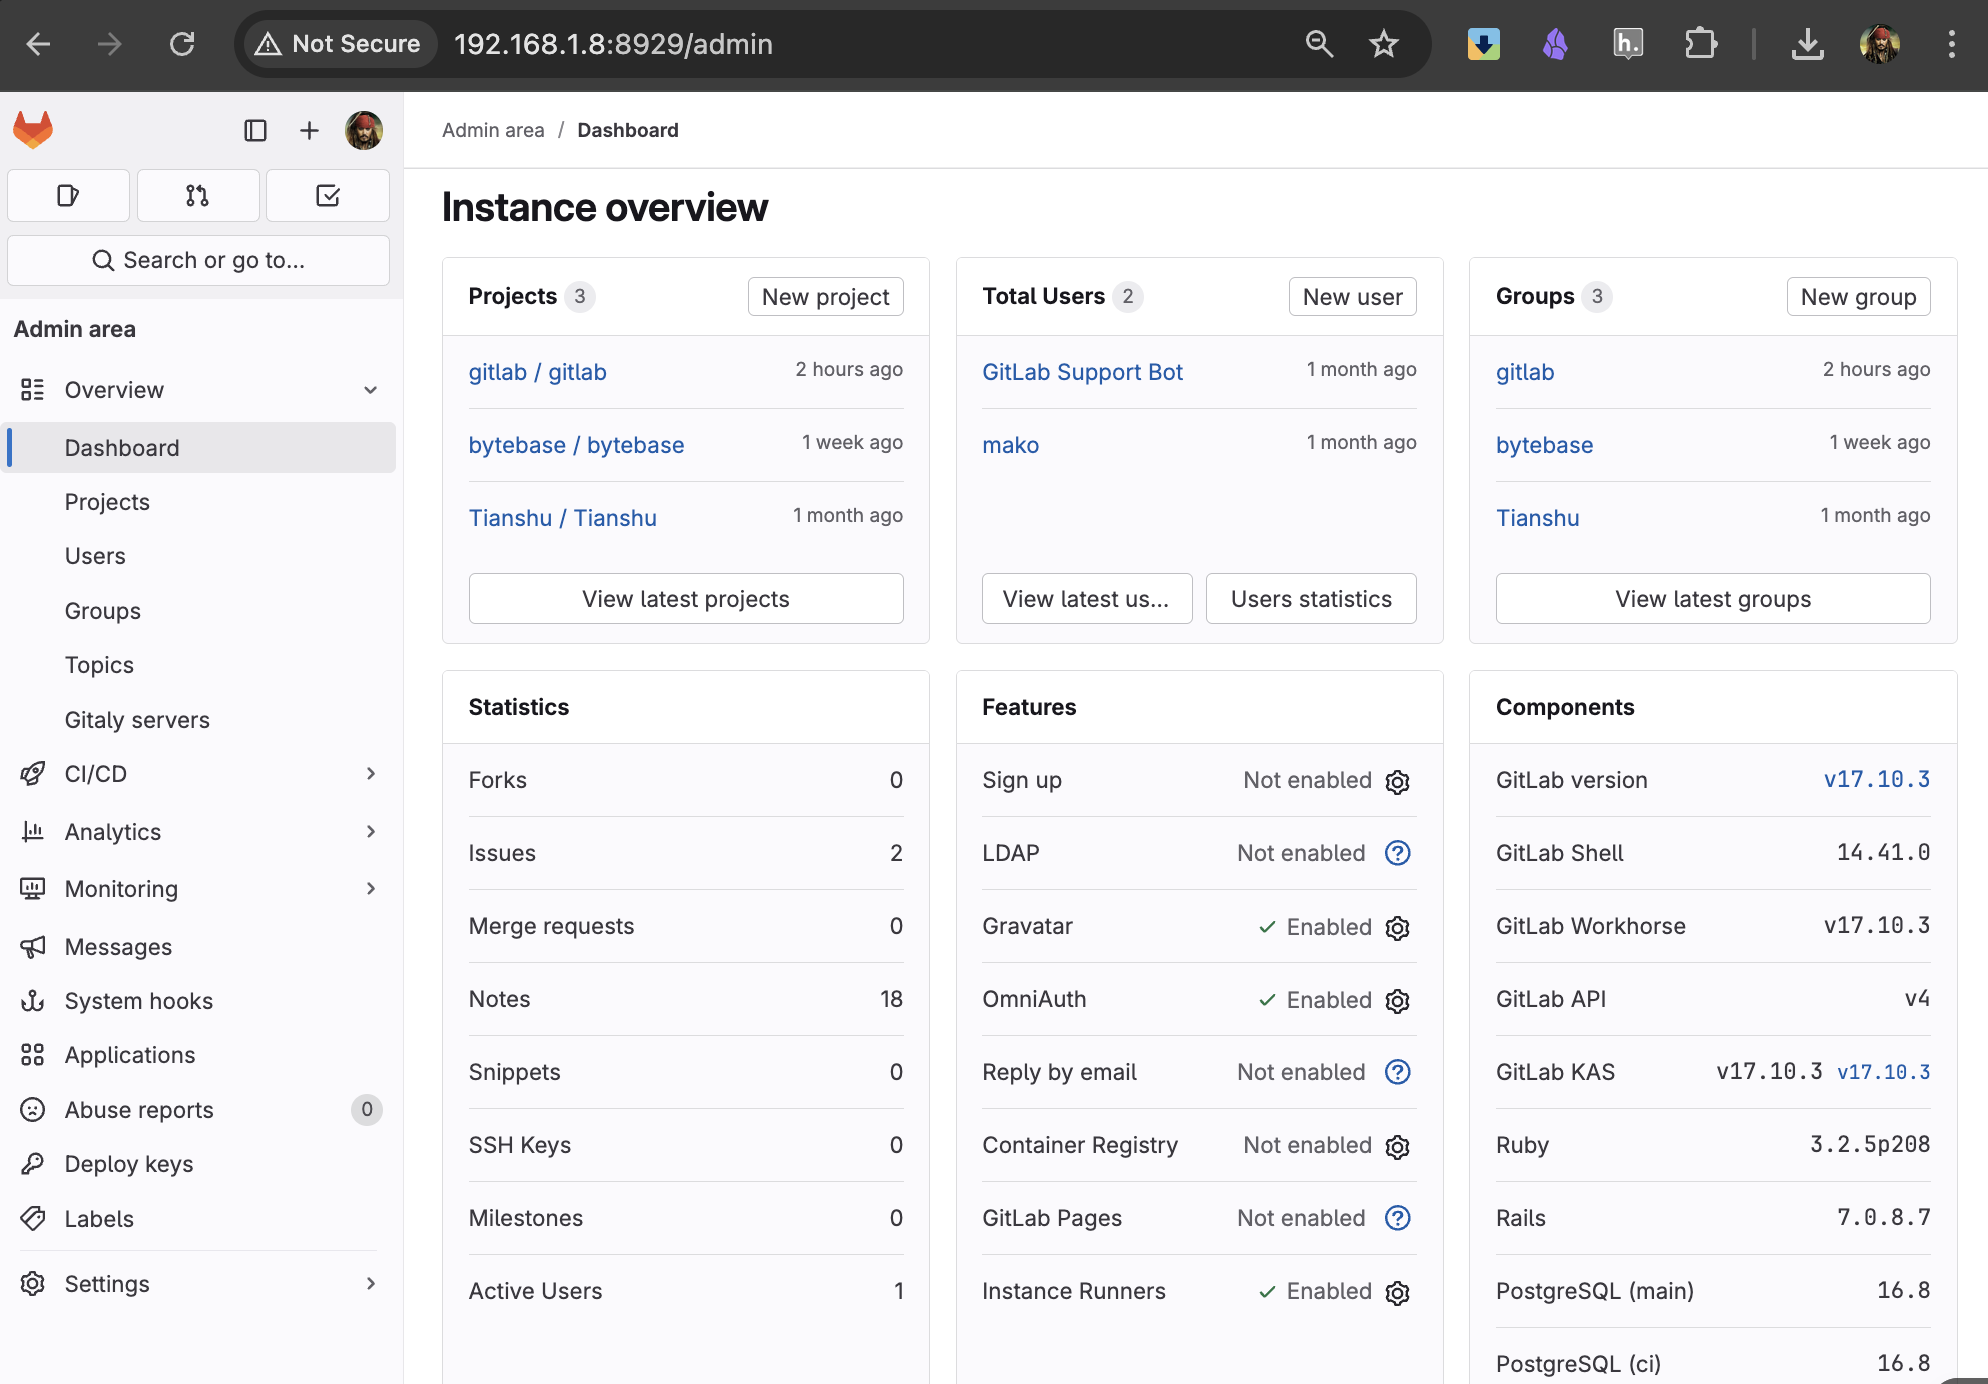Open LDAP help question icon
Screen dimensions: 1988x1384
1398,853
